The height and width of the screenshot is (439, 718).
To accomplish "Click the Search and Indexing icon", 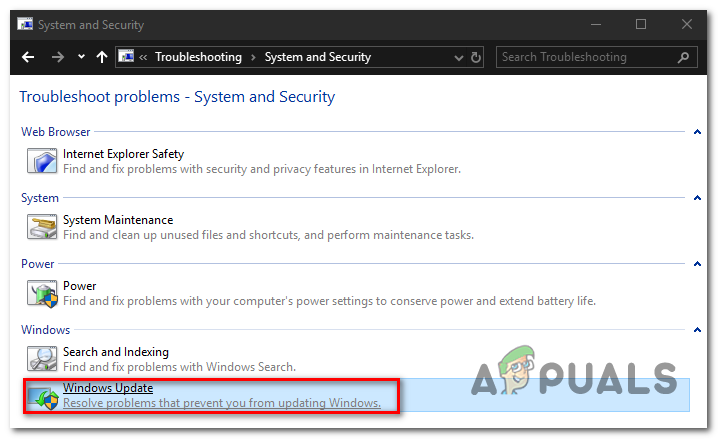I will pyautogui.click(x=41, y=359).
